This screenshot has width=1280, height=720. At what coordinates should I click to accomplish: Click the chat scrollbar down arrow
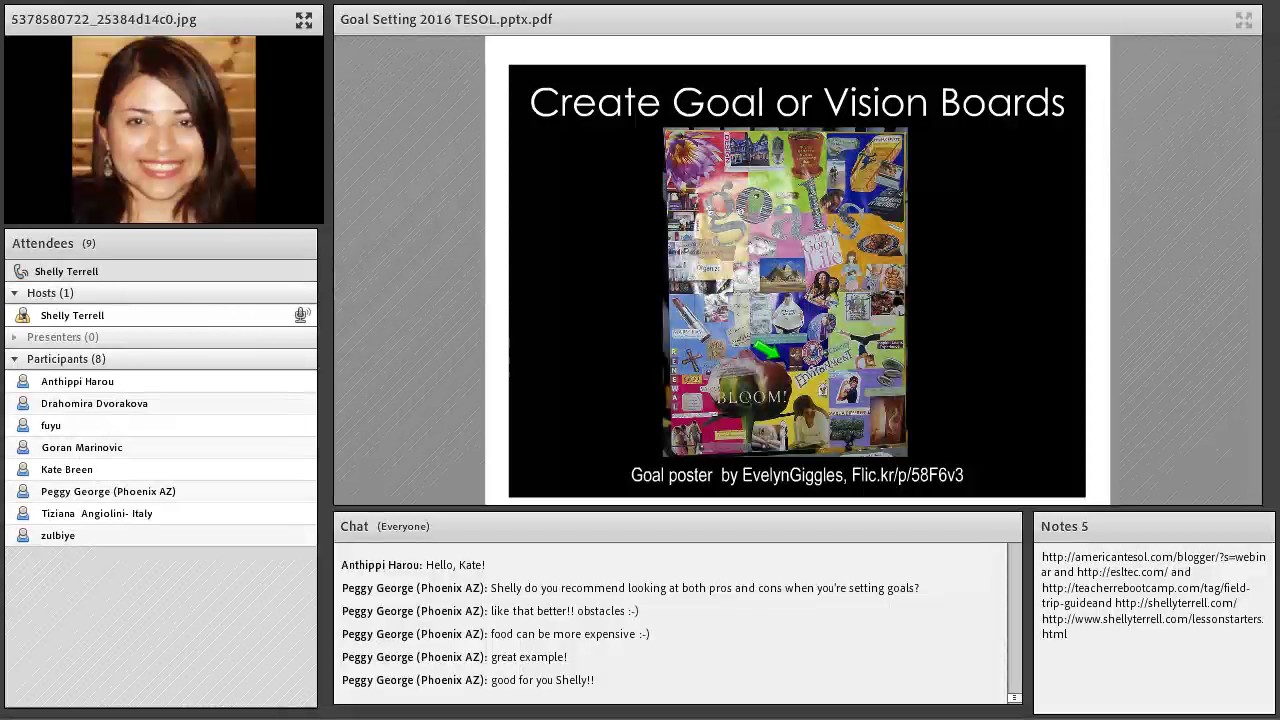coord(1014,698)
